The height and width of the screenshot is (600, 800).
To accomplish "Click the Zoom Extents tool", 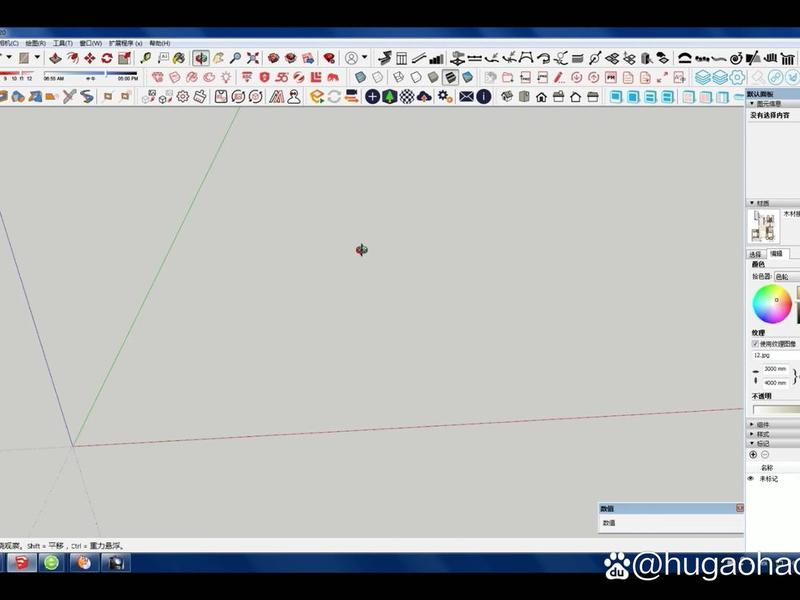I will 253,58.
